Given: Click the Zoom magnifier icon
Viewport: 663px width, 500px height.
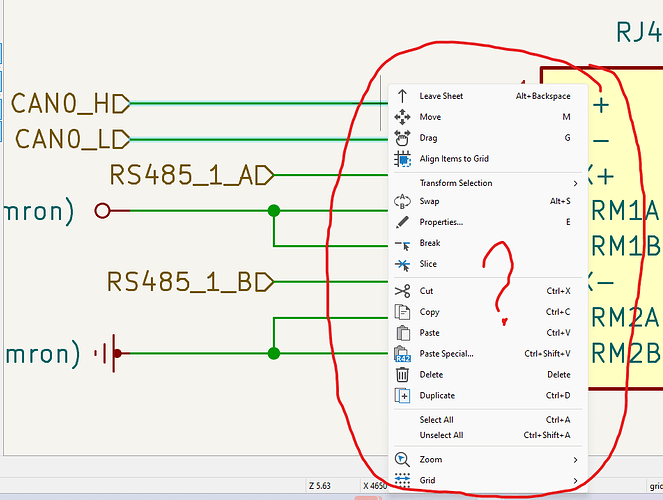Looking at the screenshot, I should 402,459.
